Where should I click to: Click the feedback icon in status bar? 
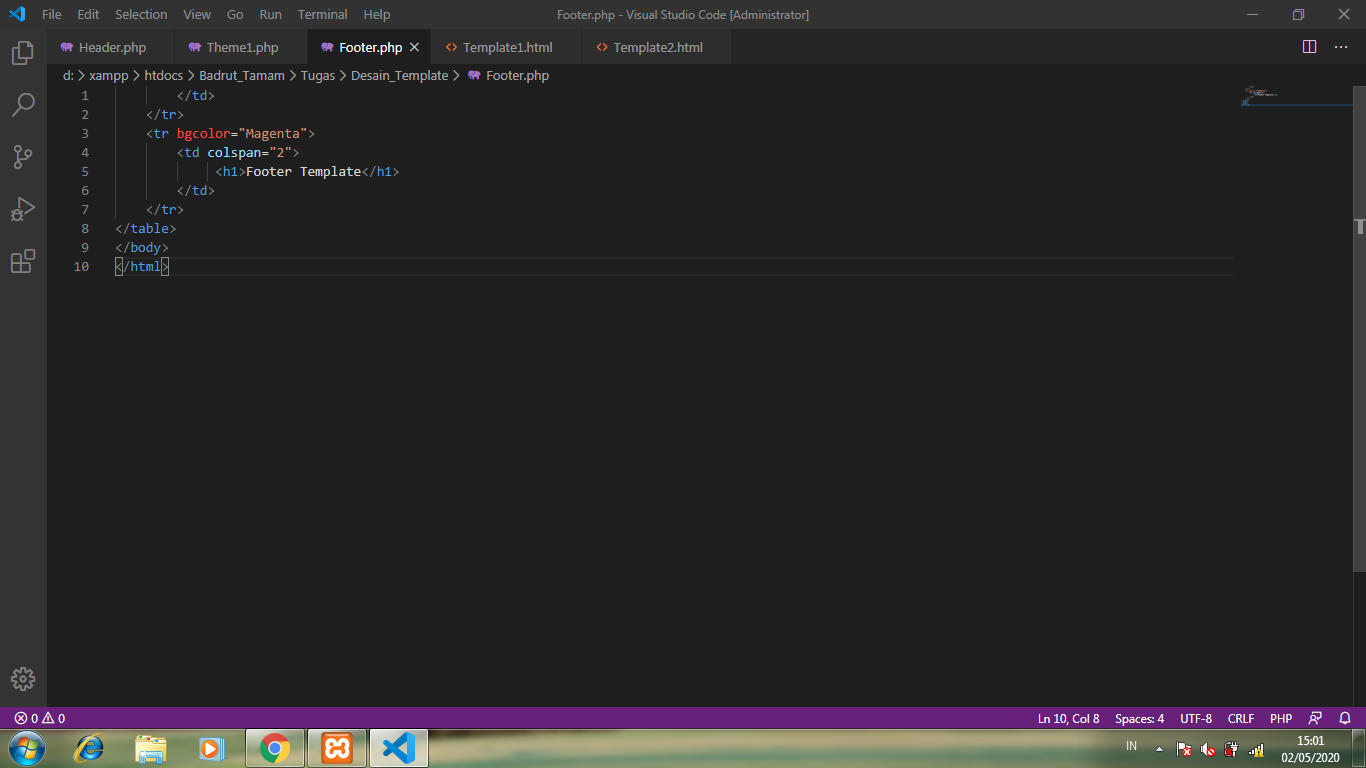tap(1315, 718)
